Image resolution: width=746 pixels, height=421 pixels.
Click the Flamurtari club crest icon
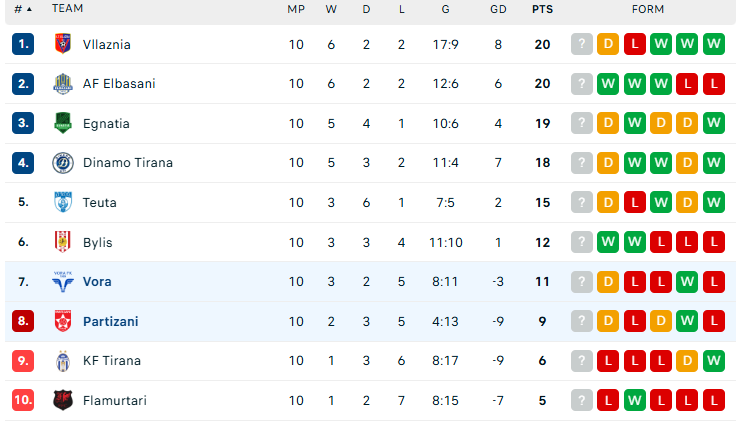point(63,400)
